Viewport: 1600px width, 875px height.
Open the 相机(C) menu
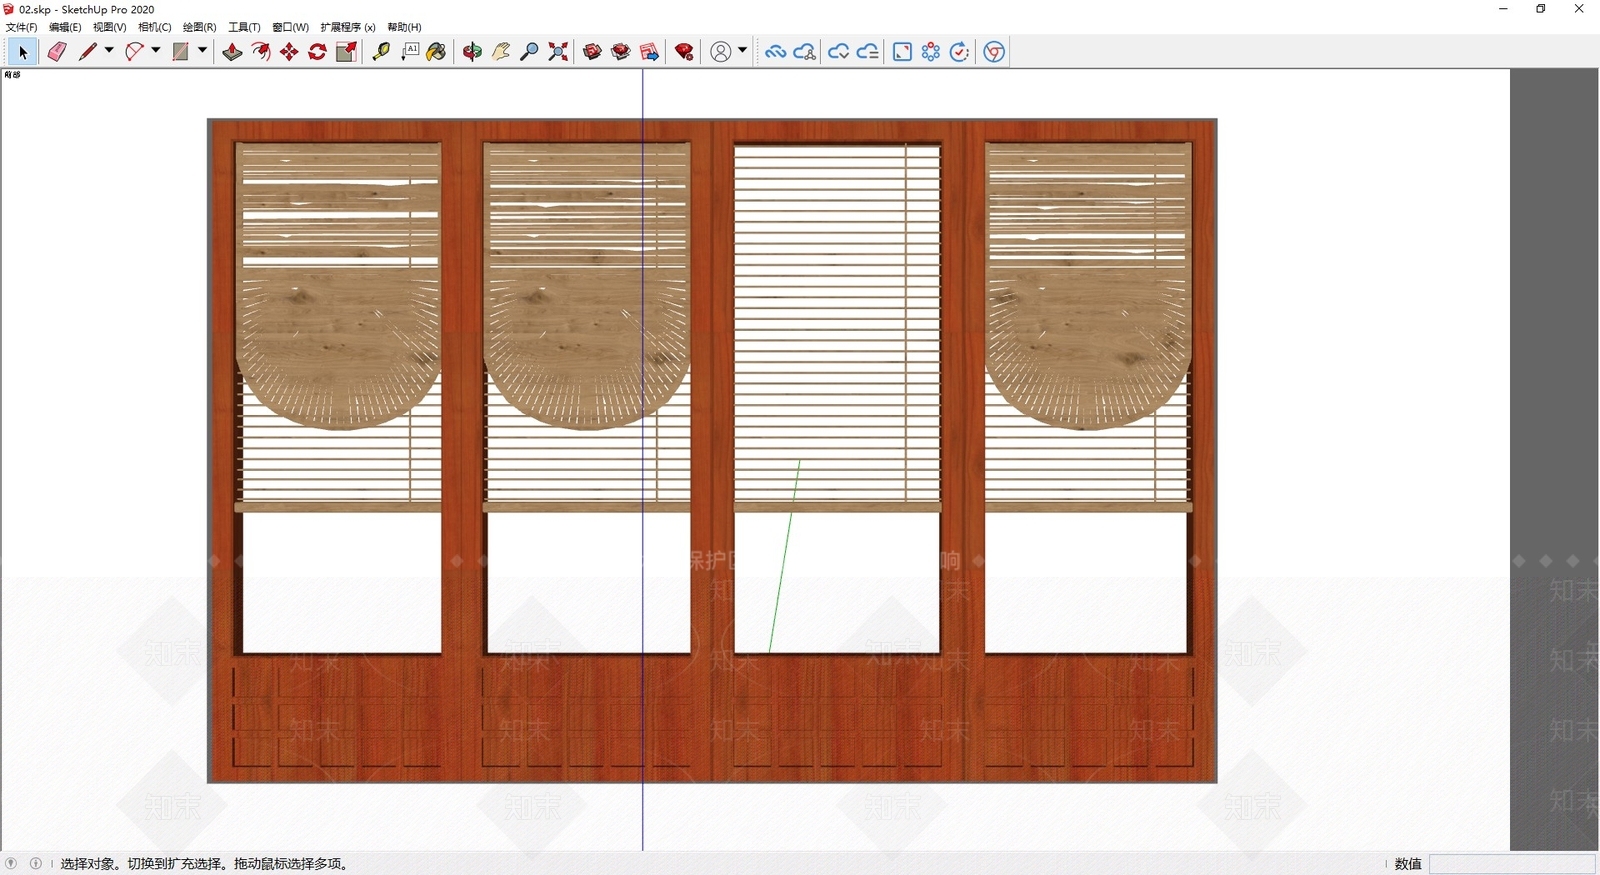click(155, 27)
